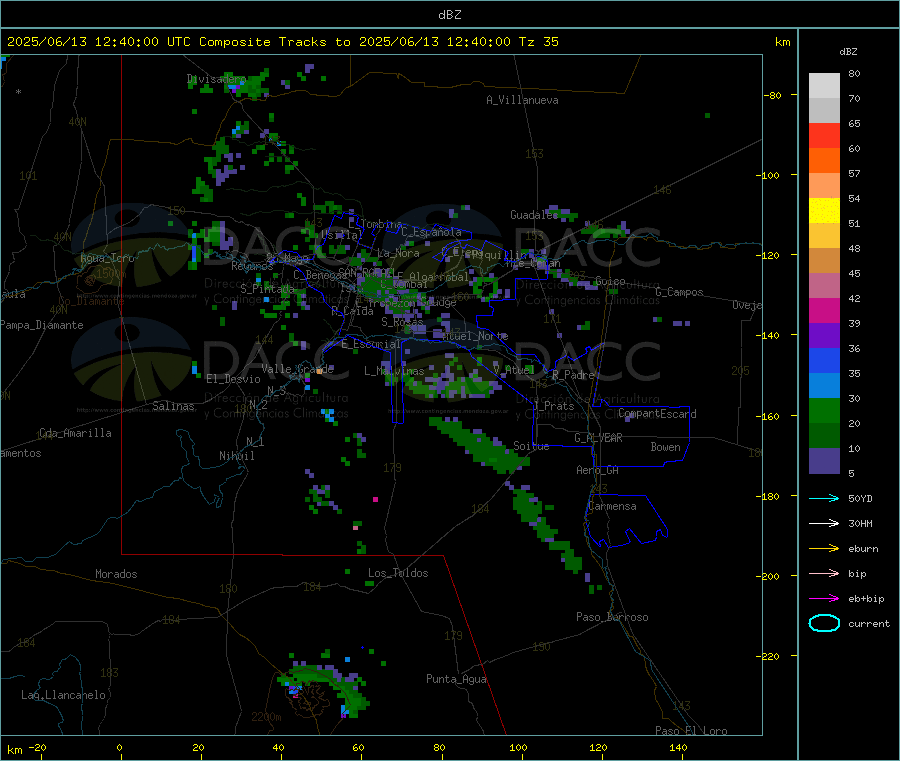Click the 'Carmensa' location label
Screen dimensions: 900x761
(612, 506)
